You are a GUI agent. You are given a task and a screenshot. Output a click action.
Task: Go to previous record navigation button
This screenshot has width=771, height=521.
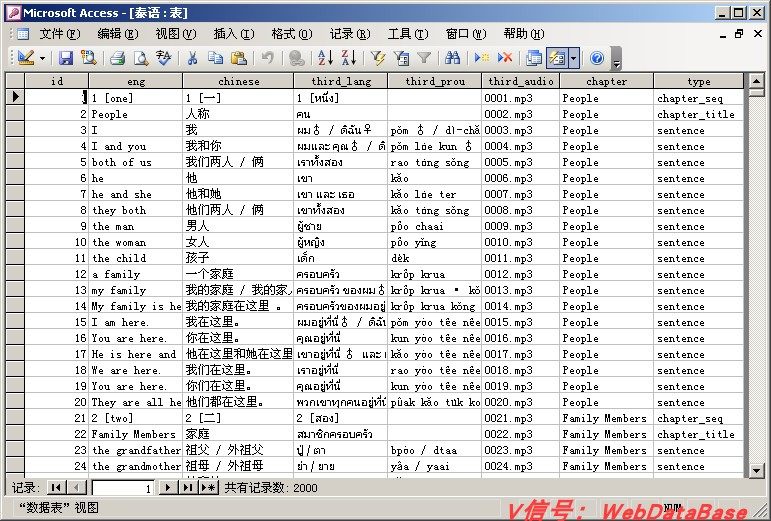[x=76, y=488]
